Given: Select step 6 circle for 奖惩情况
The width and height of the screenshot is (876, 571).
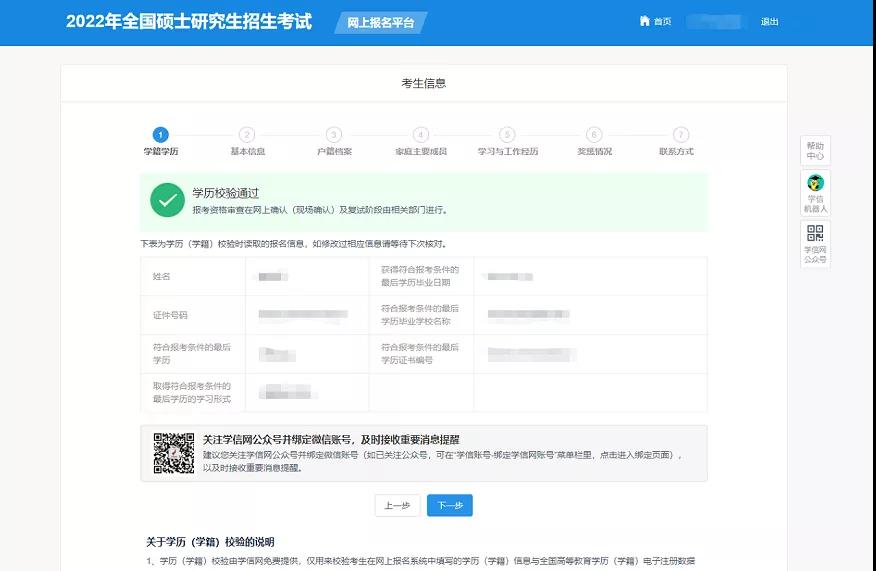Looking at the screenshot, I should 594,135.
